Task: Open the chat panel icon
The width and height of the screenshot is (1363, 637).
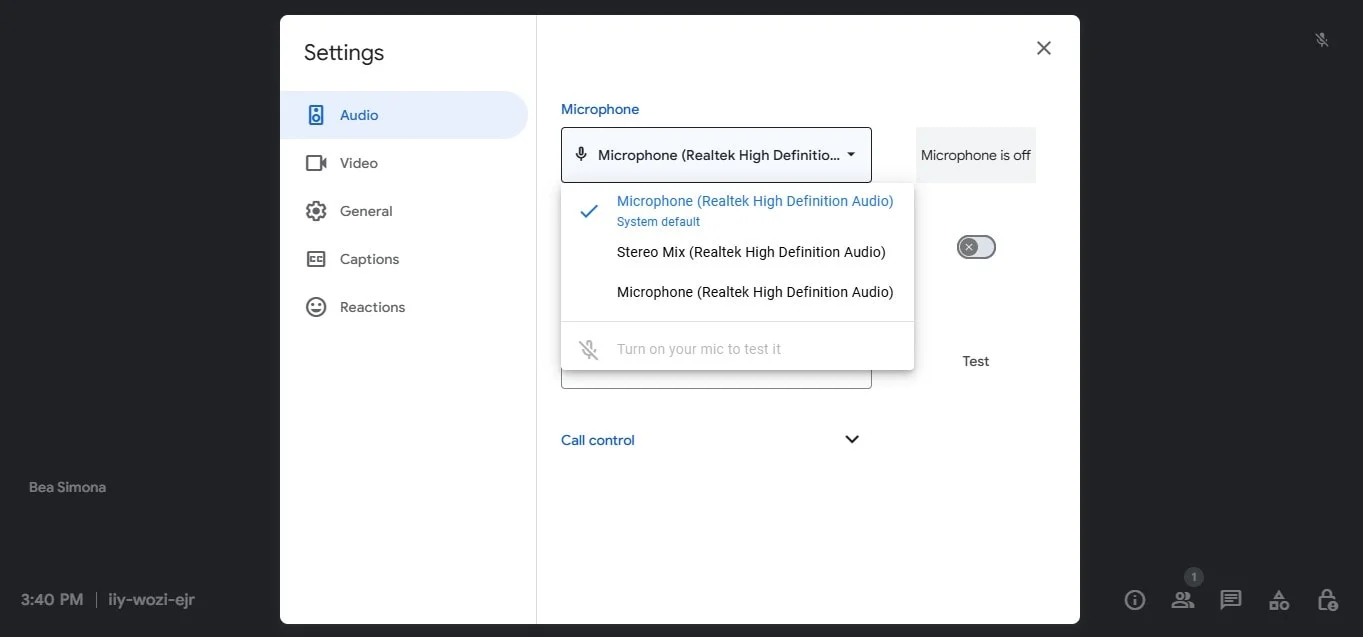Action: click(1231, 600)
